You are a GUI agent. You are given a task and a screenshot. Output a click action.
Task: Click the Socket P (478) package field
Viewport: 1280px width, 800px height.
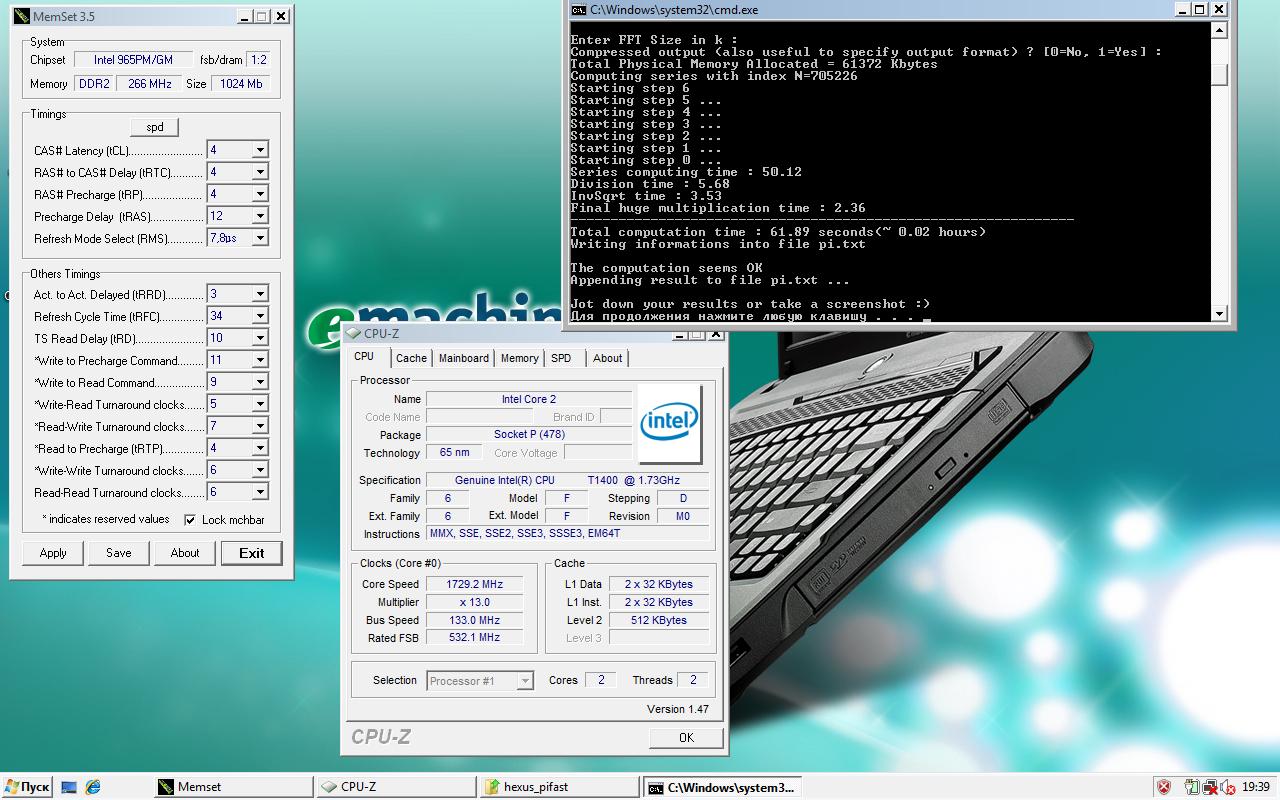tap(529, 435)
